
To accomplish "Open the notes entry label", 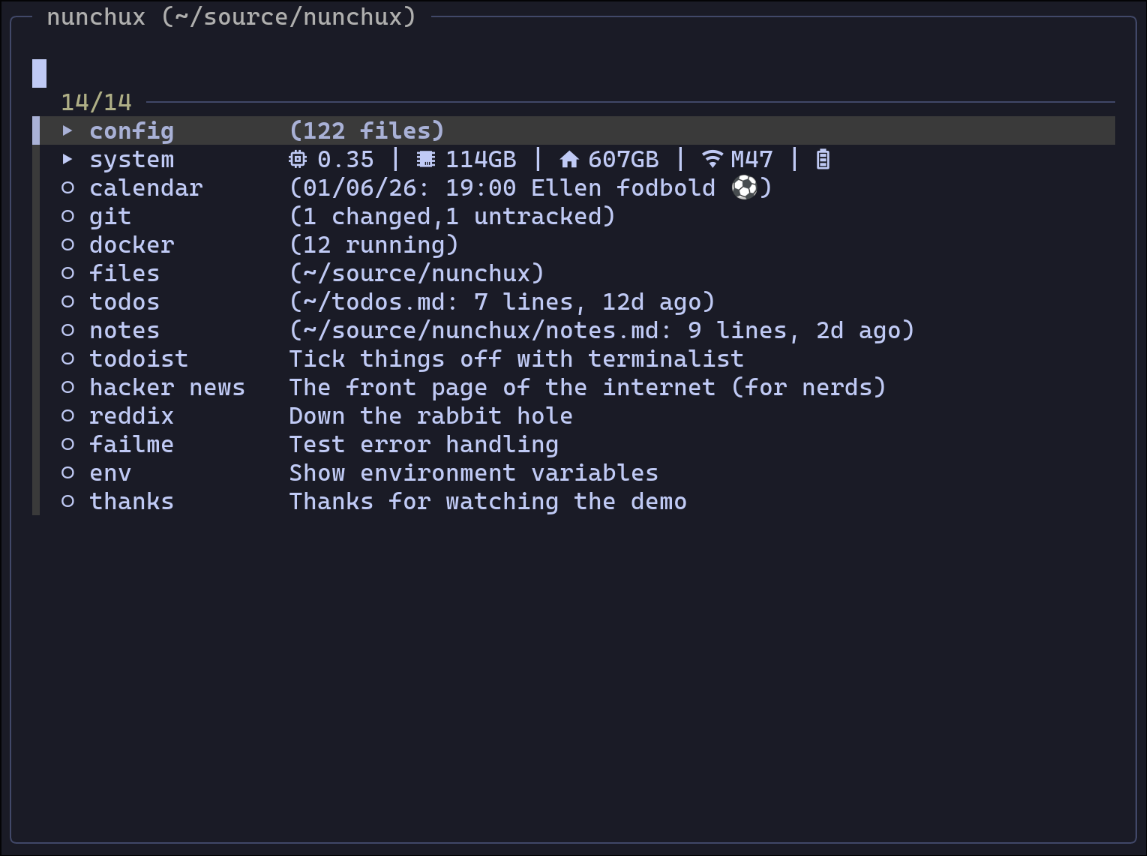I will click(124, 331).
